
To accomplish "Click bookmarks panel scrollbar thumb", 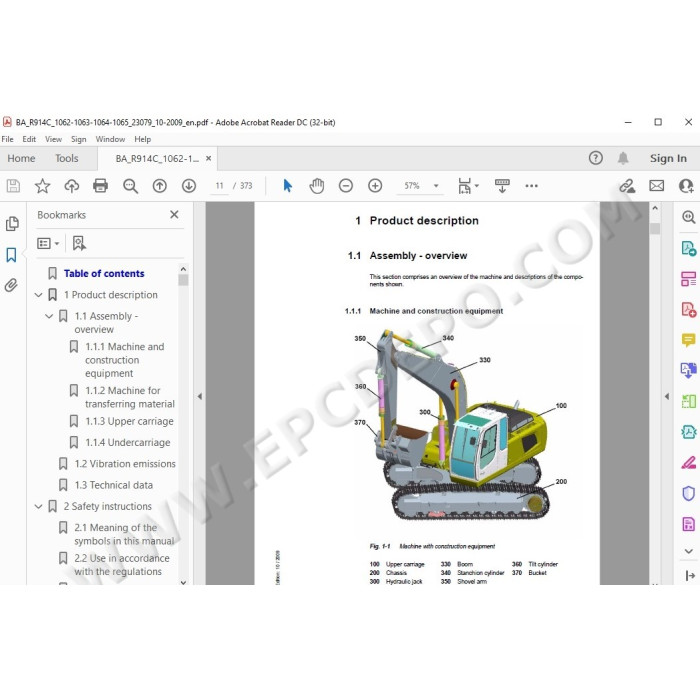I will pyautogui.click(x=183, y=280).
